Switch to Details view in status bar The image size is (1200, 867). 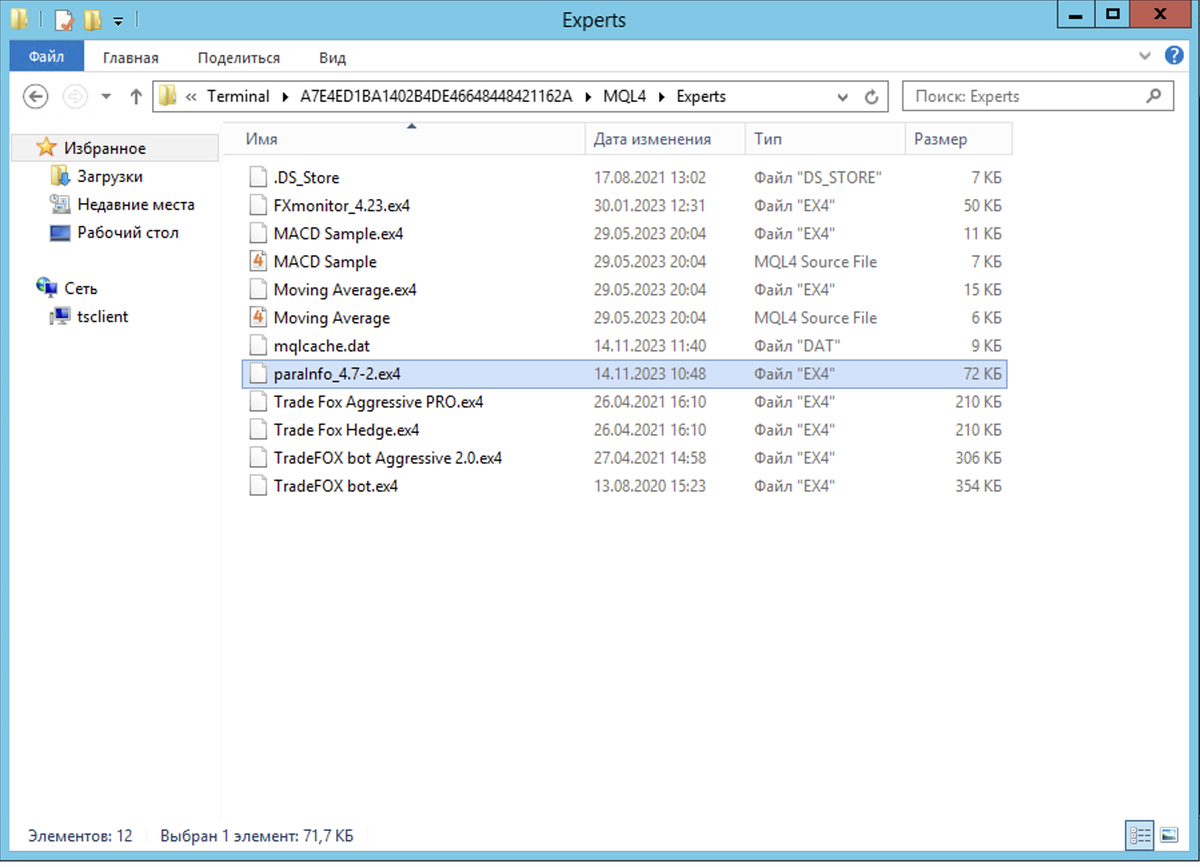pyautogui.click(x=1139, y=834)
